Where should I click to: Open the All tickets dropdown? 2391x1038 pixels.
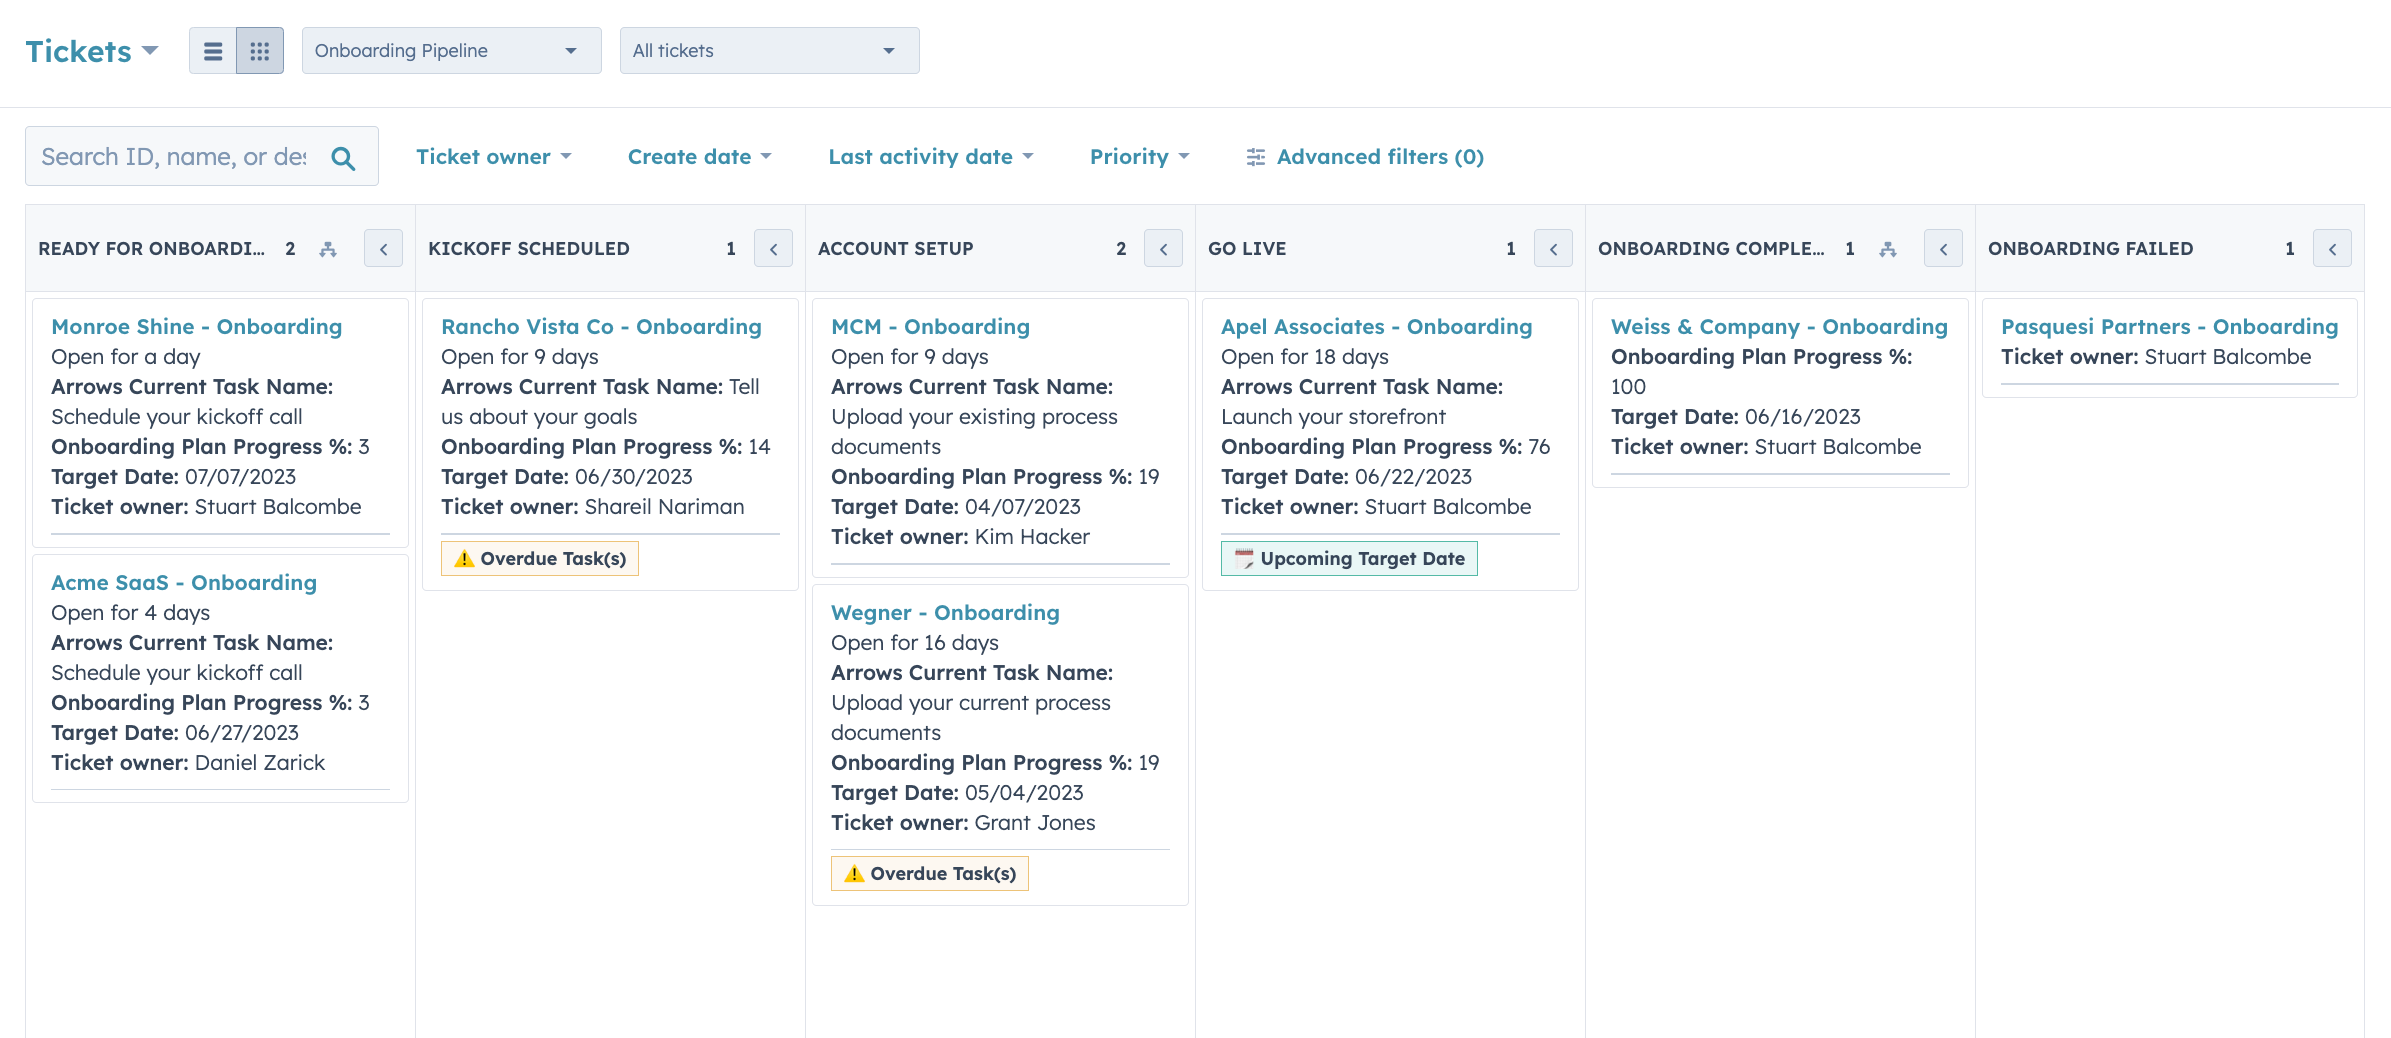point(769,50)
